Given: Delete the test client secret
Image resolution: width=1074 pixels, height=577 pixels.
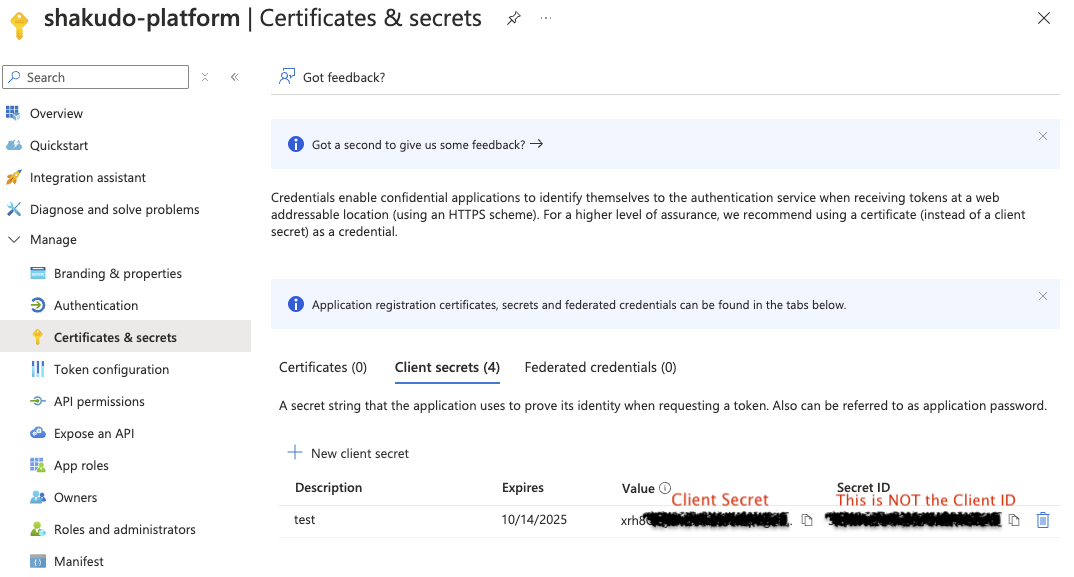Looking at the screenshot, I should (1042, 520).
